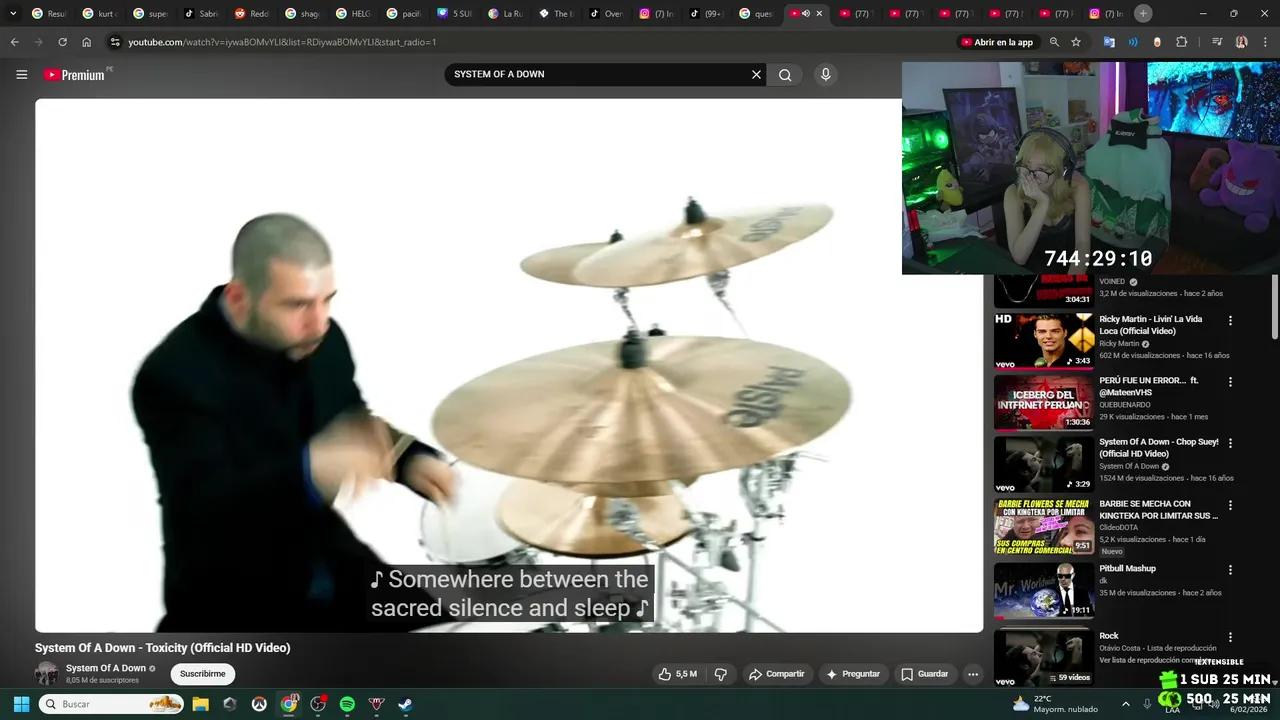
Task: Click the taskbar Buscar search box
Action: click(112, 704)
